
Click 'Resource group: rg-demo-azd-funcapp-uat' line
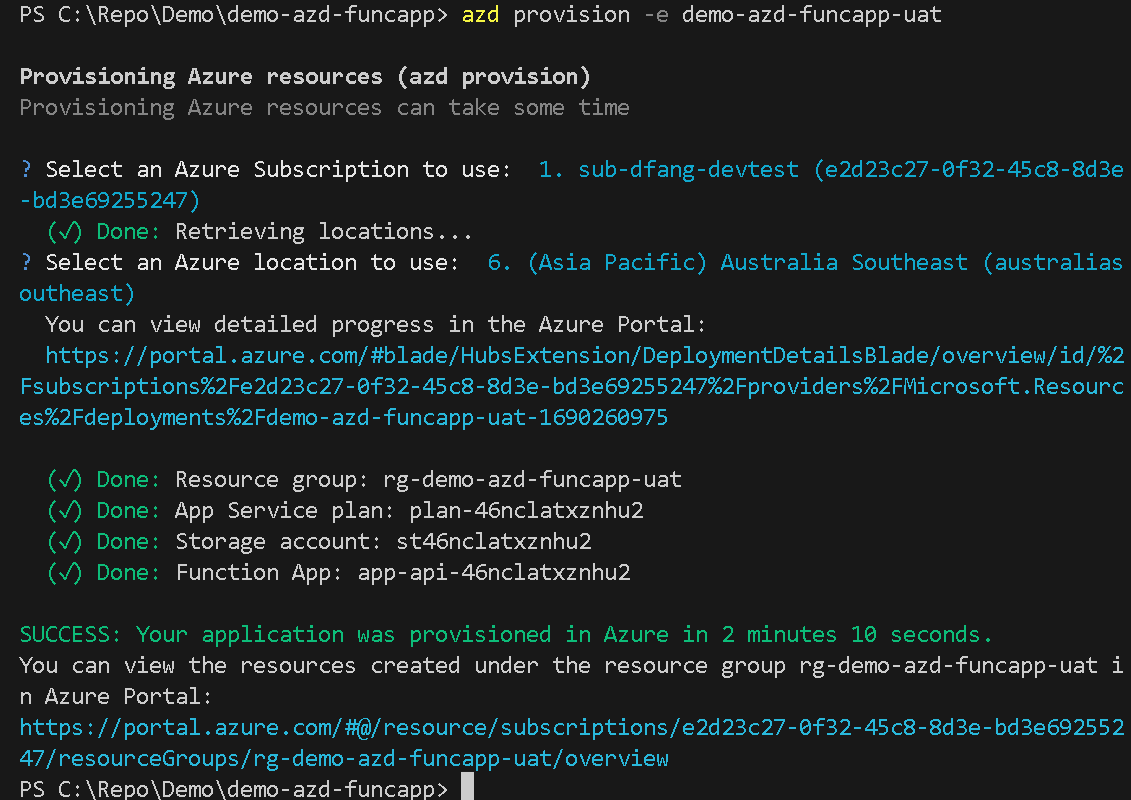point(428,480)
